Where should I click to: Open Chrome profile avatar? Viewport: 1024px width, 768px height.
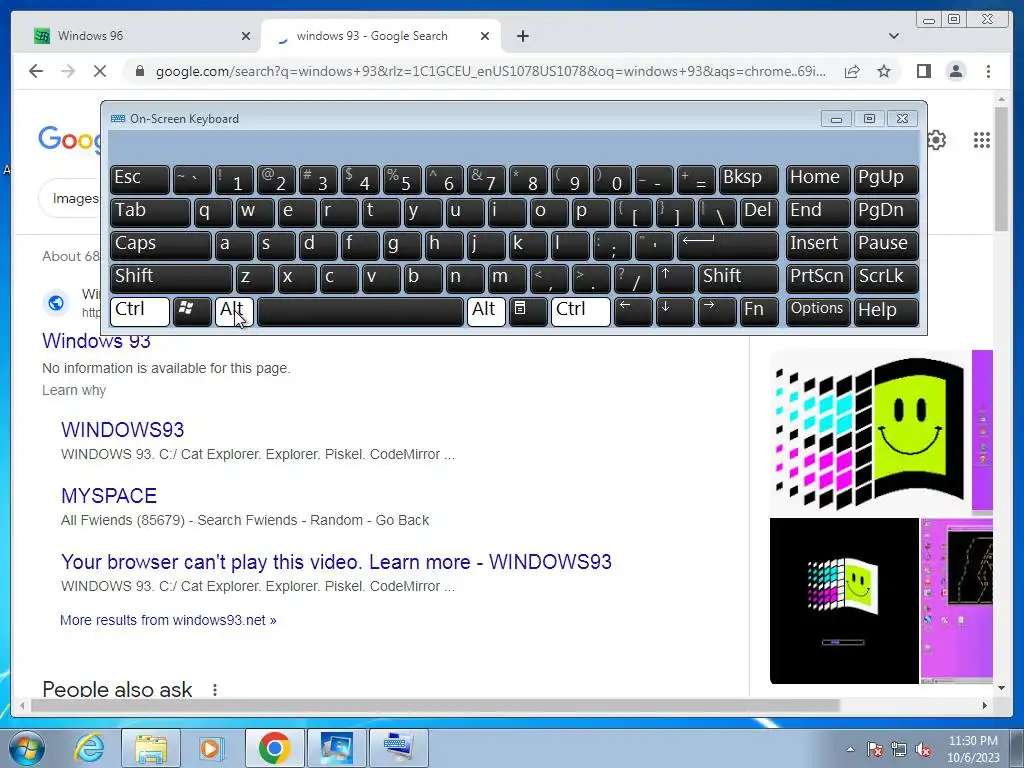tap(955, 71)
